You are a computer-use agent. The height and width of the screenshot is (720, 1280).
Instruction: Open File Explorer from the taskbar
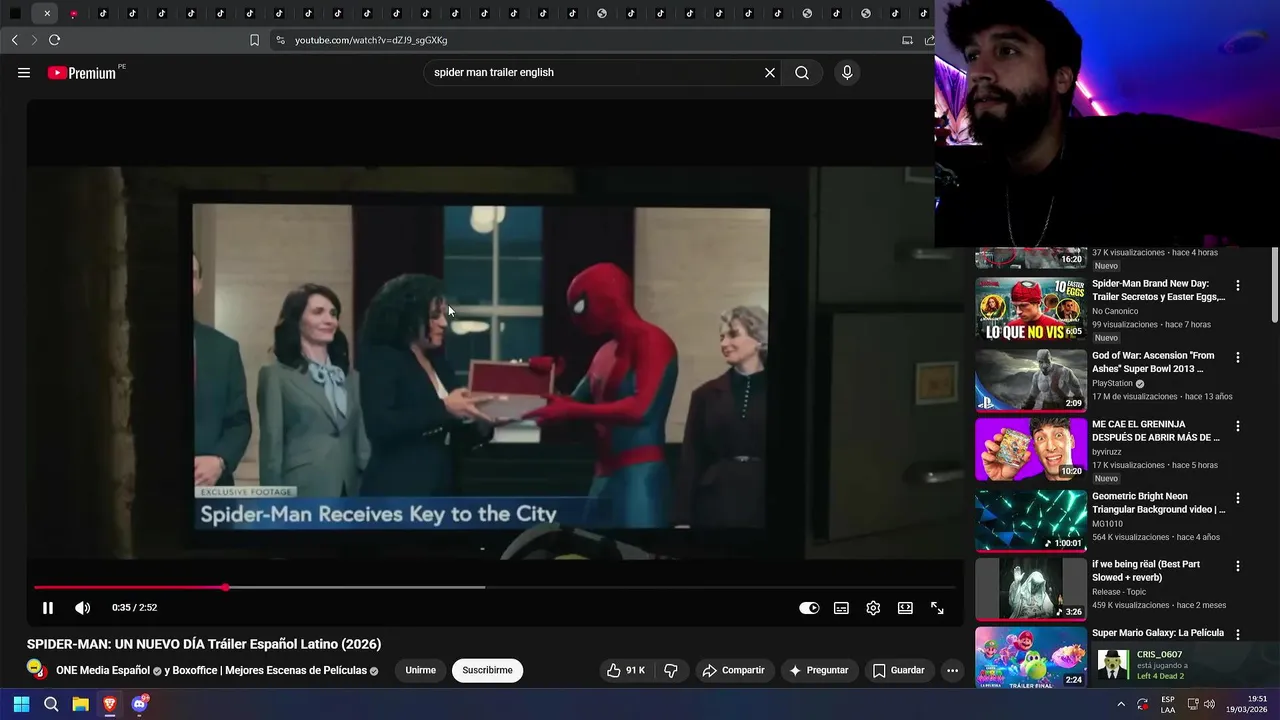pos(81,704)
